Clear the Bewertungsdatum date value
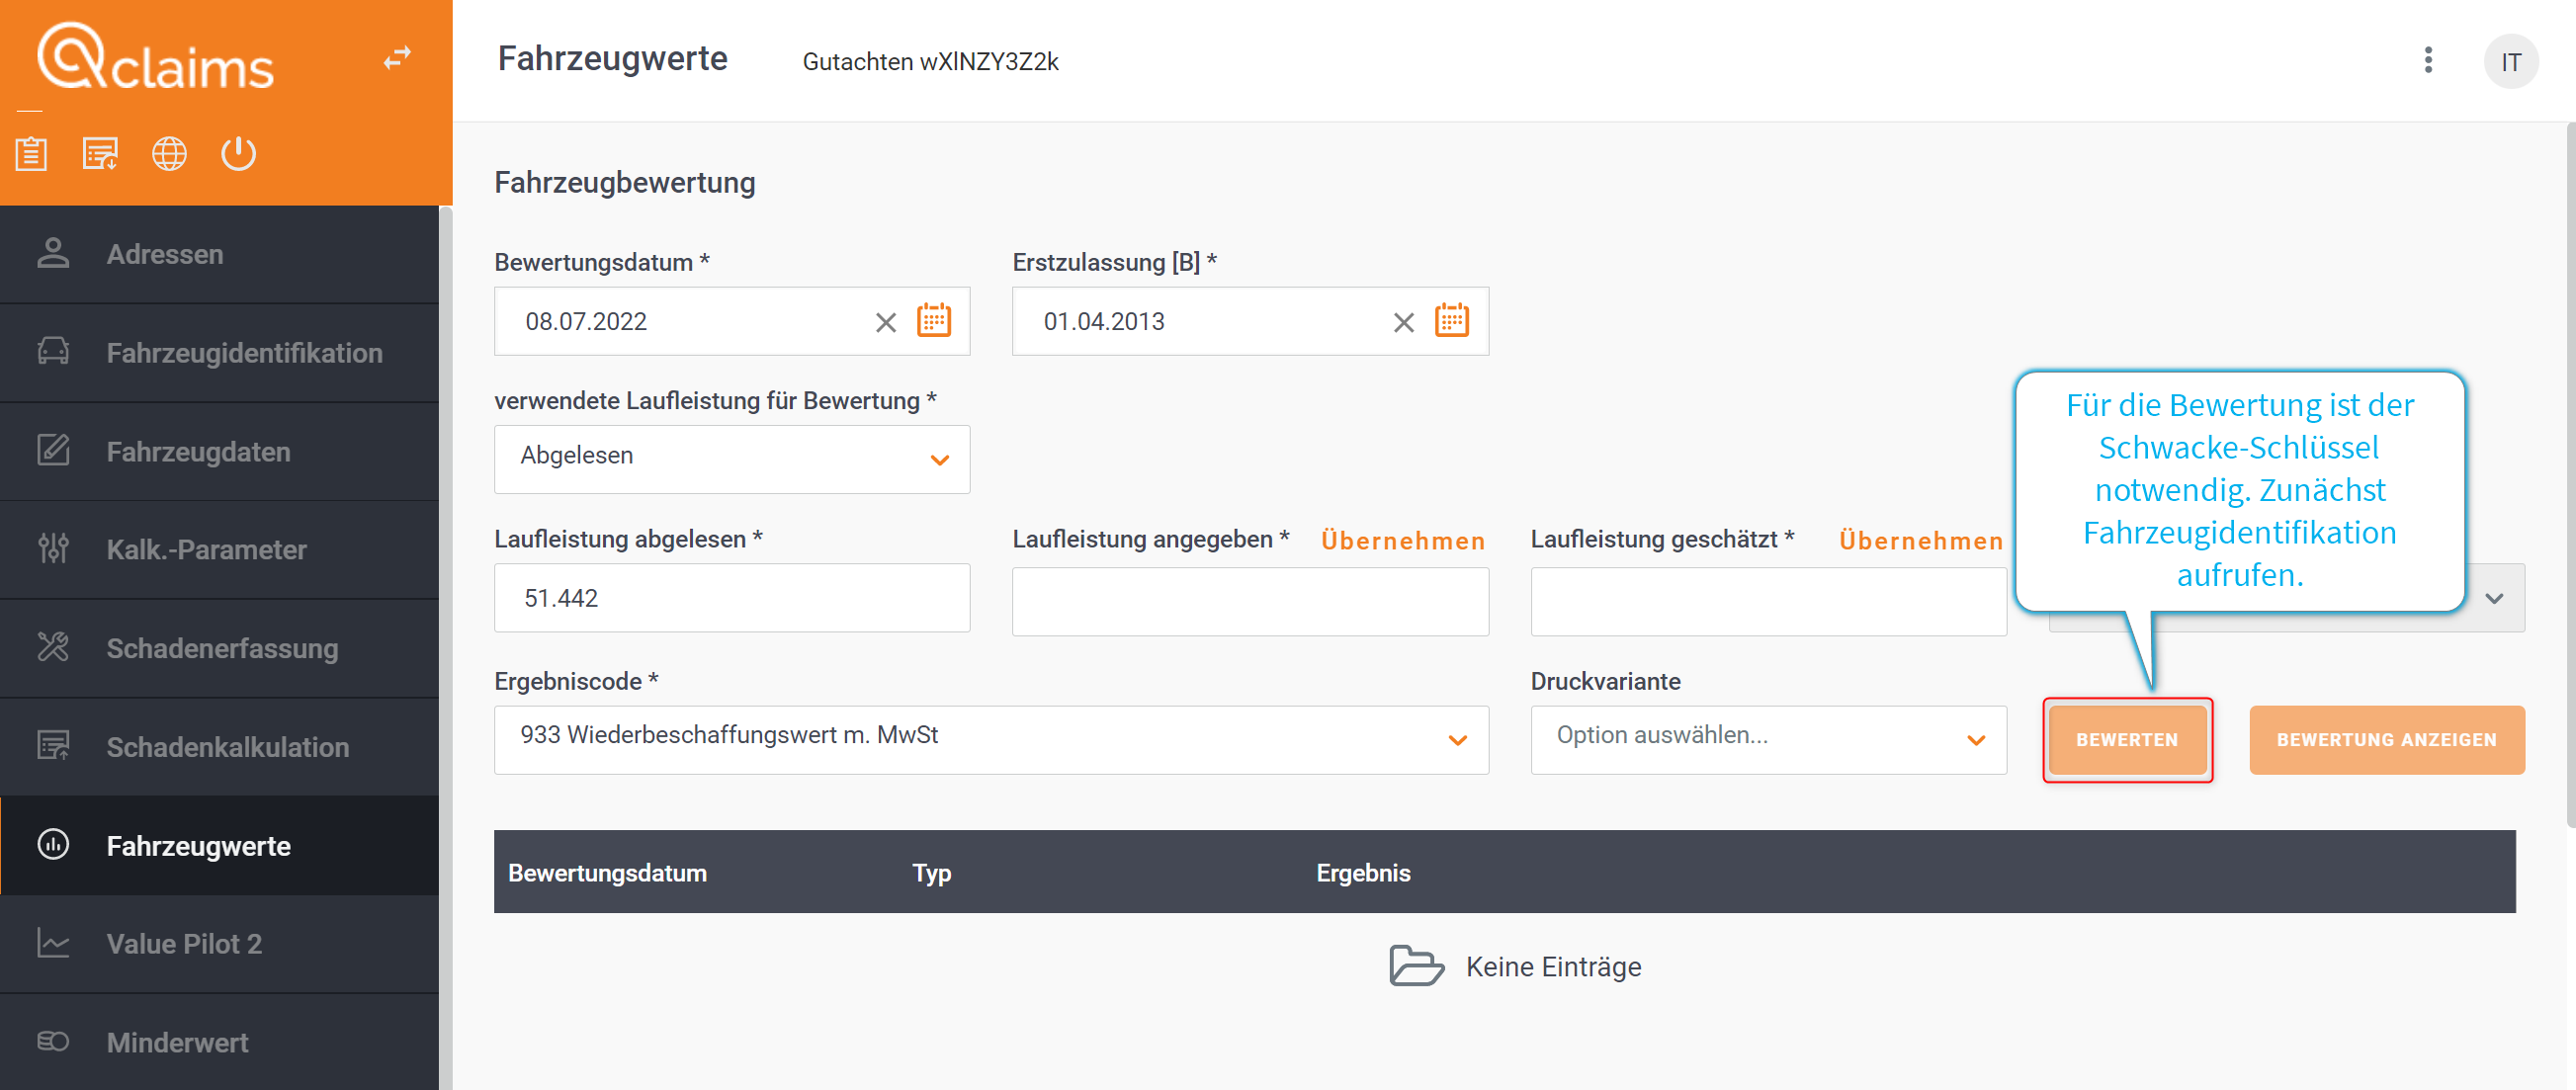The width and height of the screenshot is (2576, 1090). click(x=885, y=322)
